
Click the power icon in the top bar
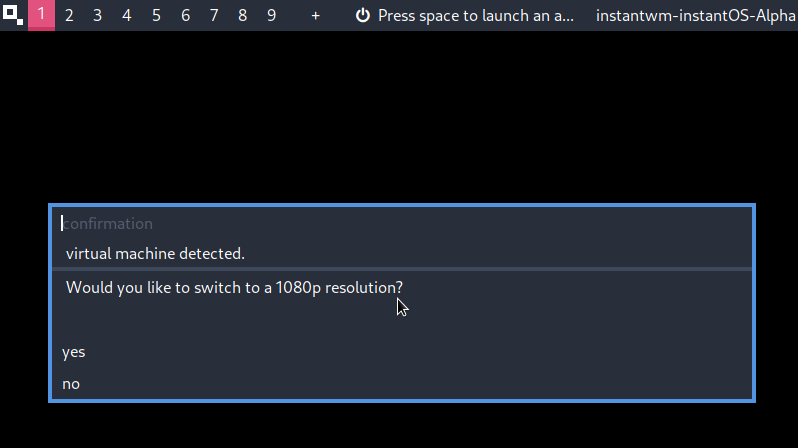(x=363, y=16)
